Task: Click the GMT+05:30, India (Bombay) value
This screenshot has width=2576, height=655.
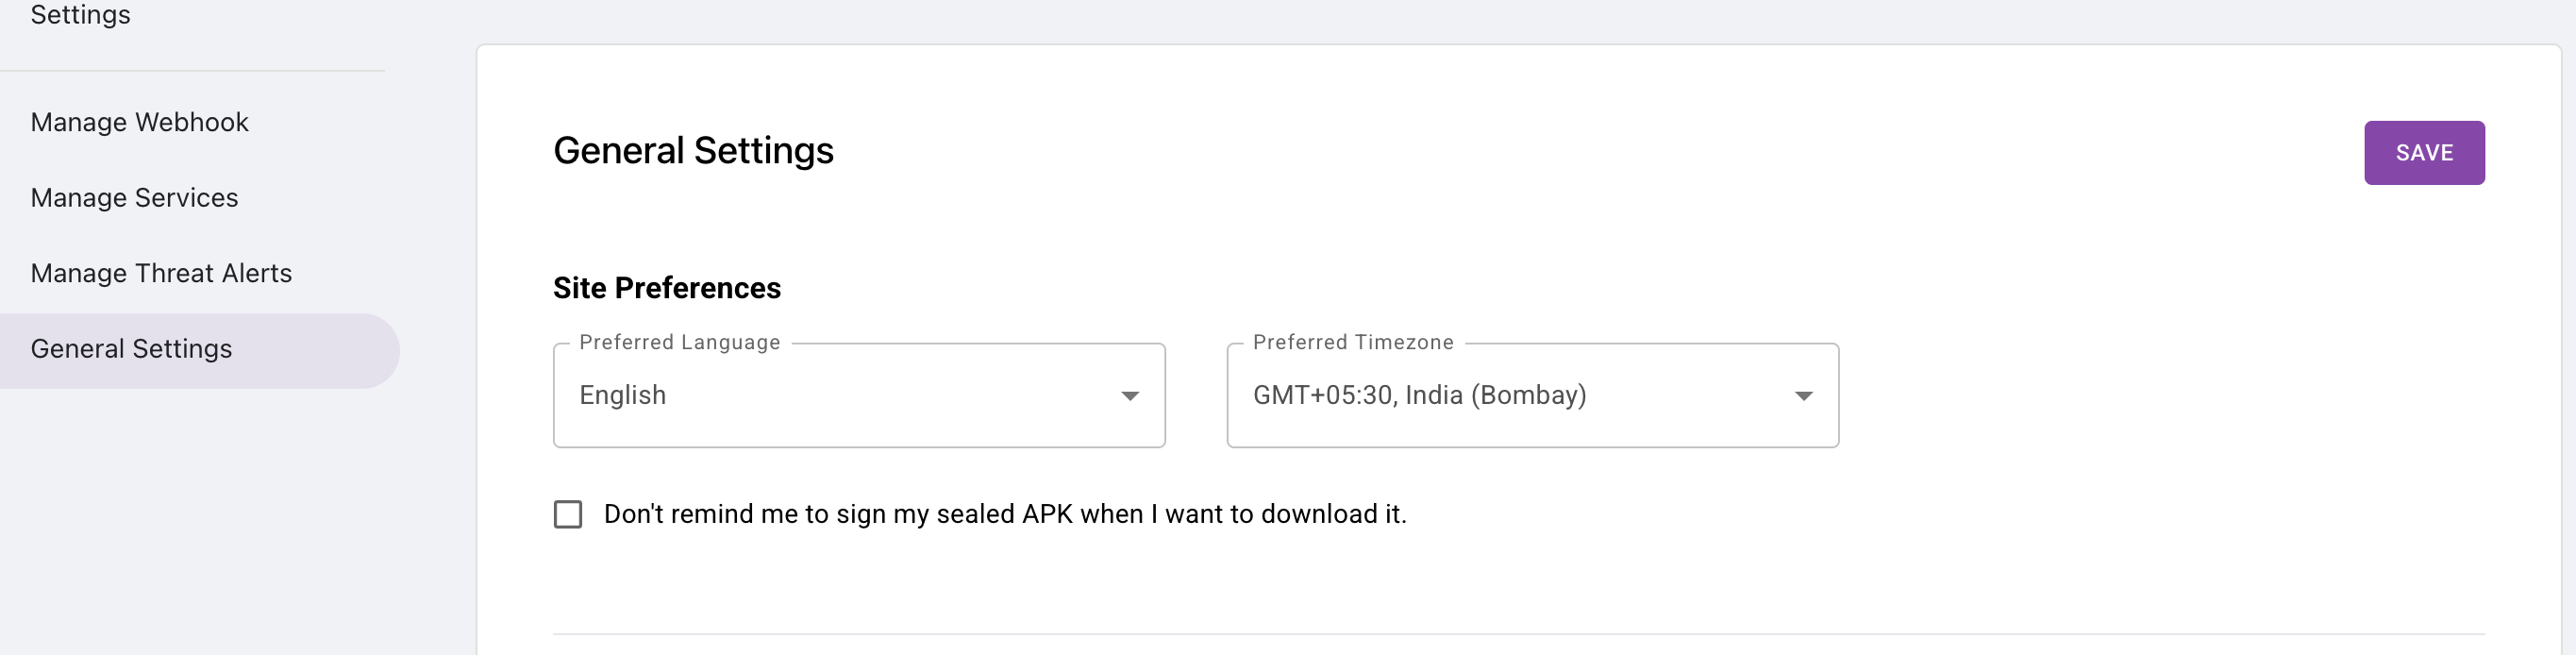Action: [x=1419, y=396]
